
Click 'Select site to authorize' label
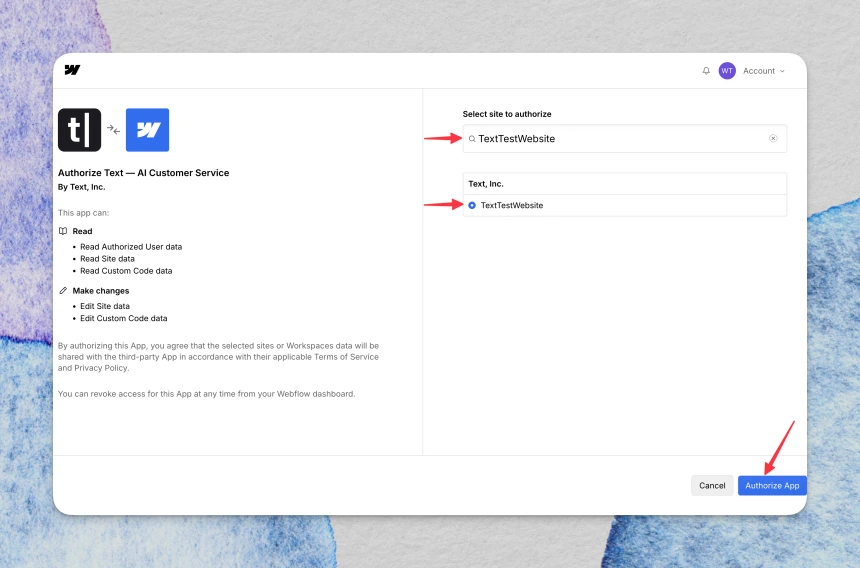tap(507, 114)
